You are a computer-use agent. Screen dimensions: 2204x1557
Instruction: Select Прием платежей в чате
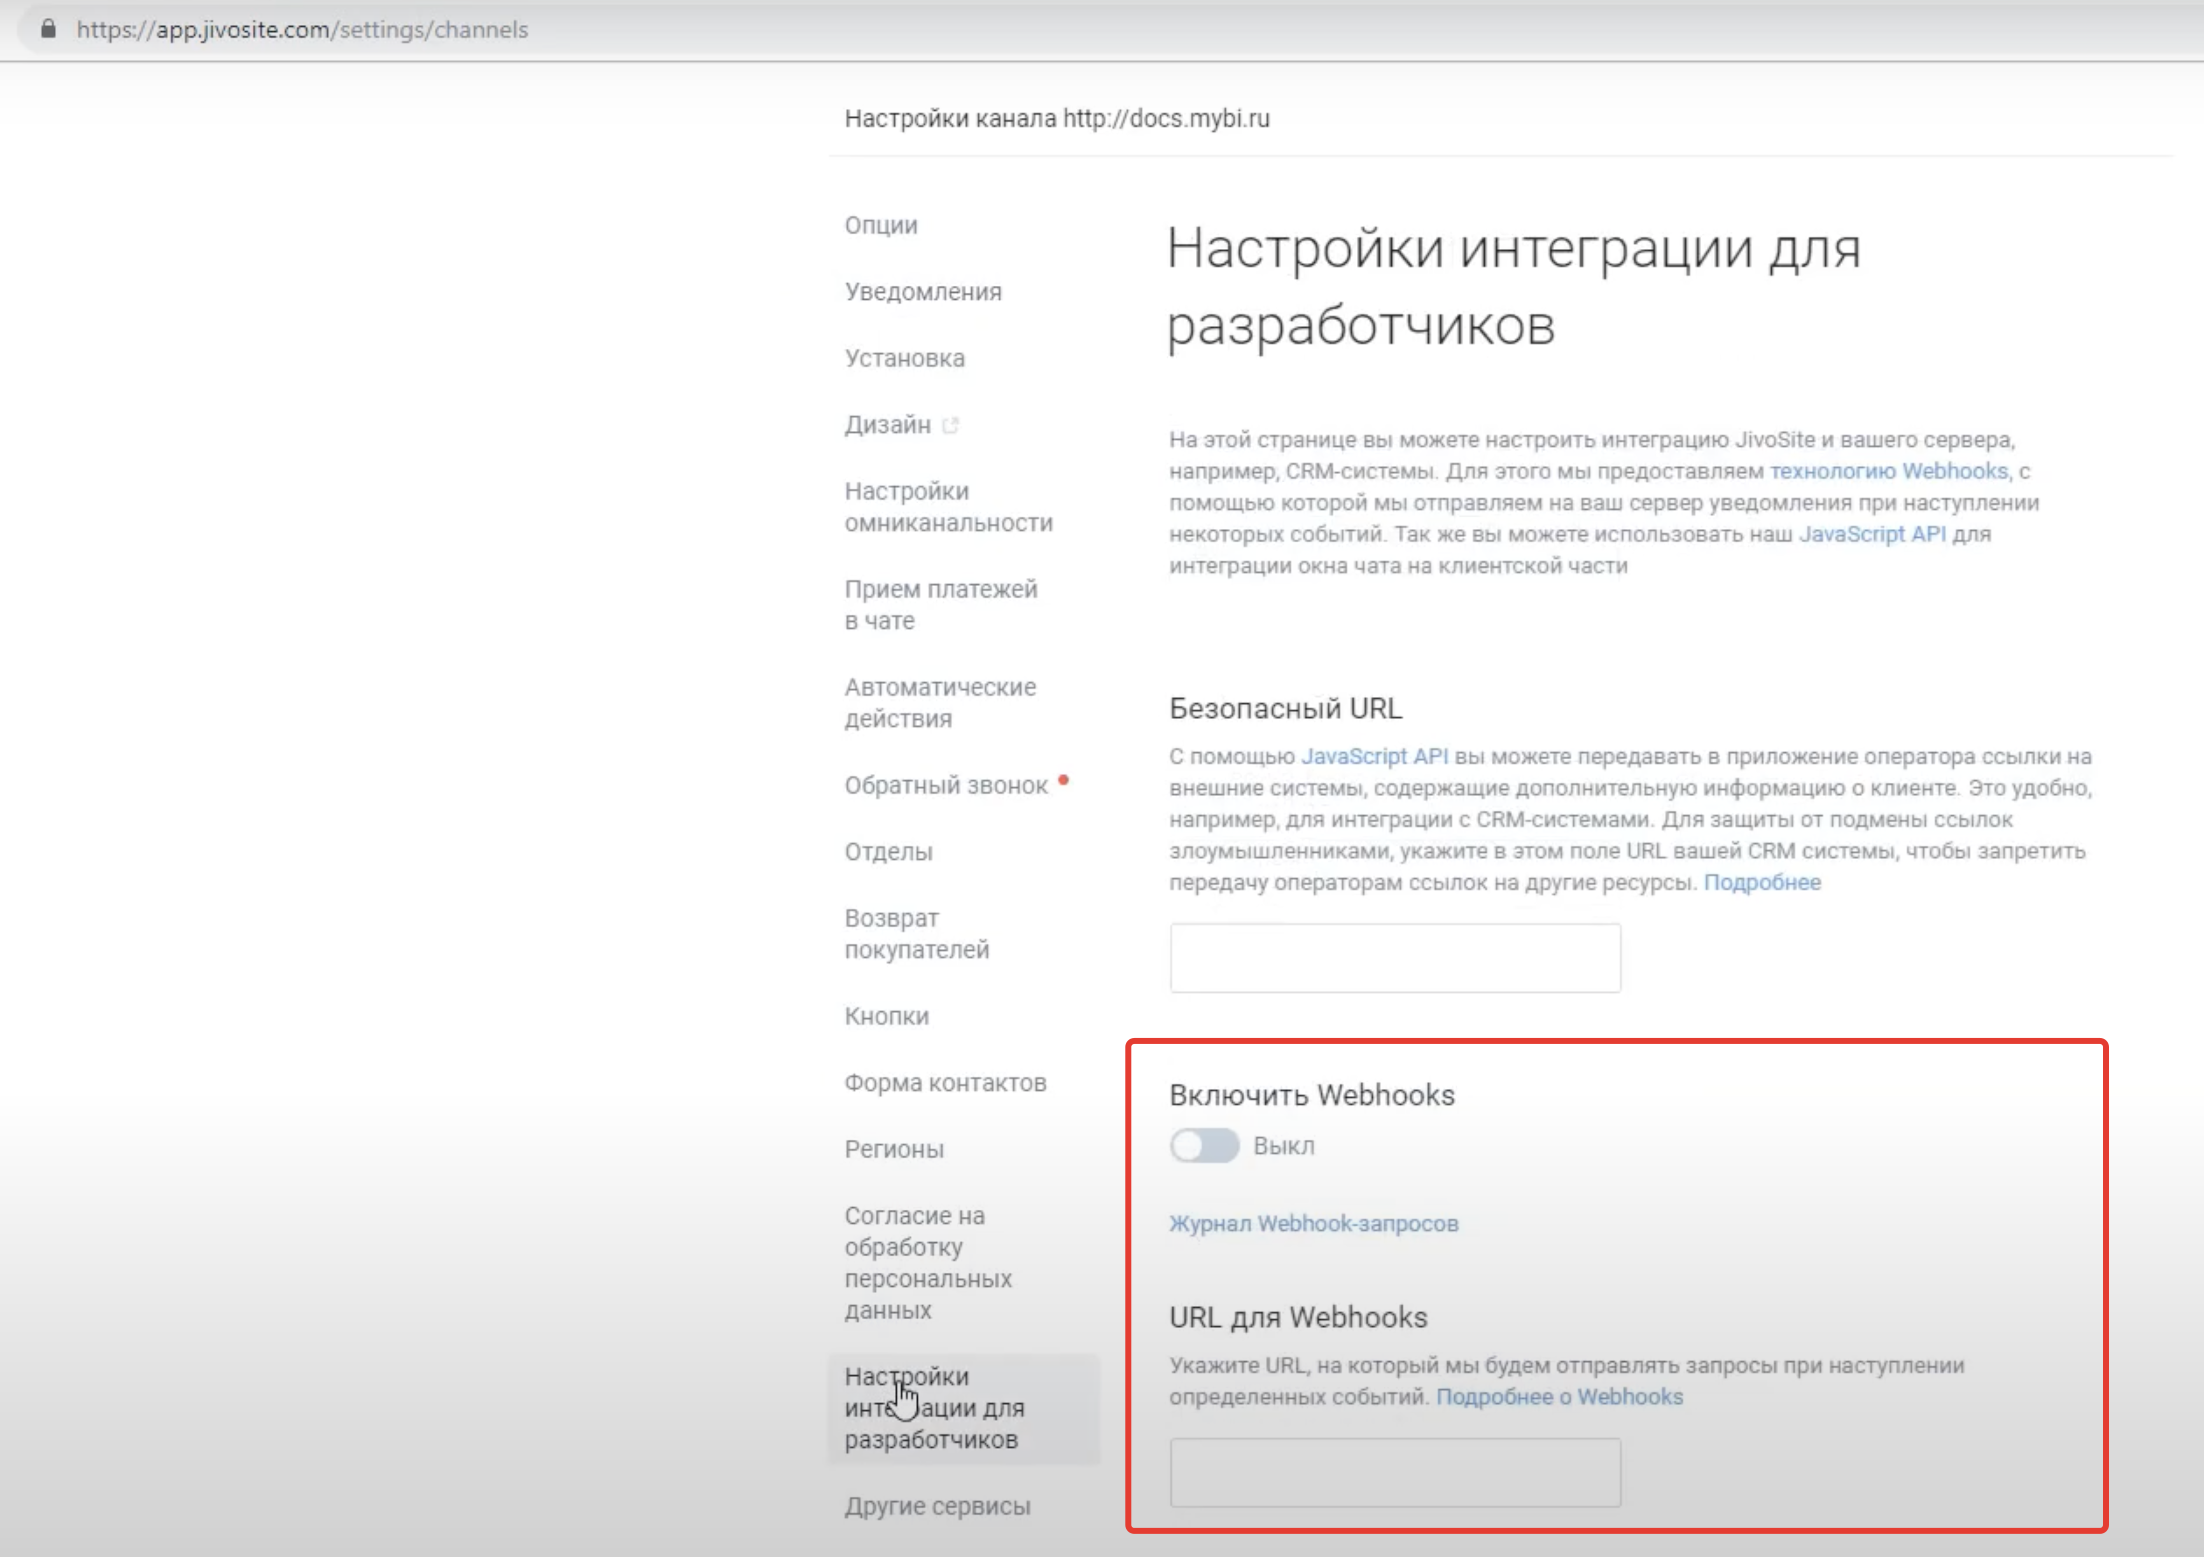(941, 605)
